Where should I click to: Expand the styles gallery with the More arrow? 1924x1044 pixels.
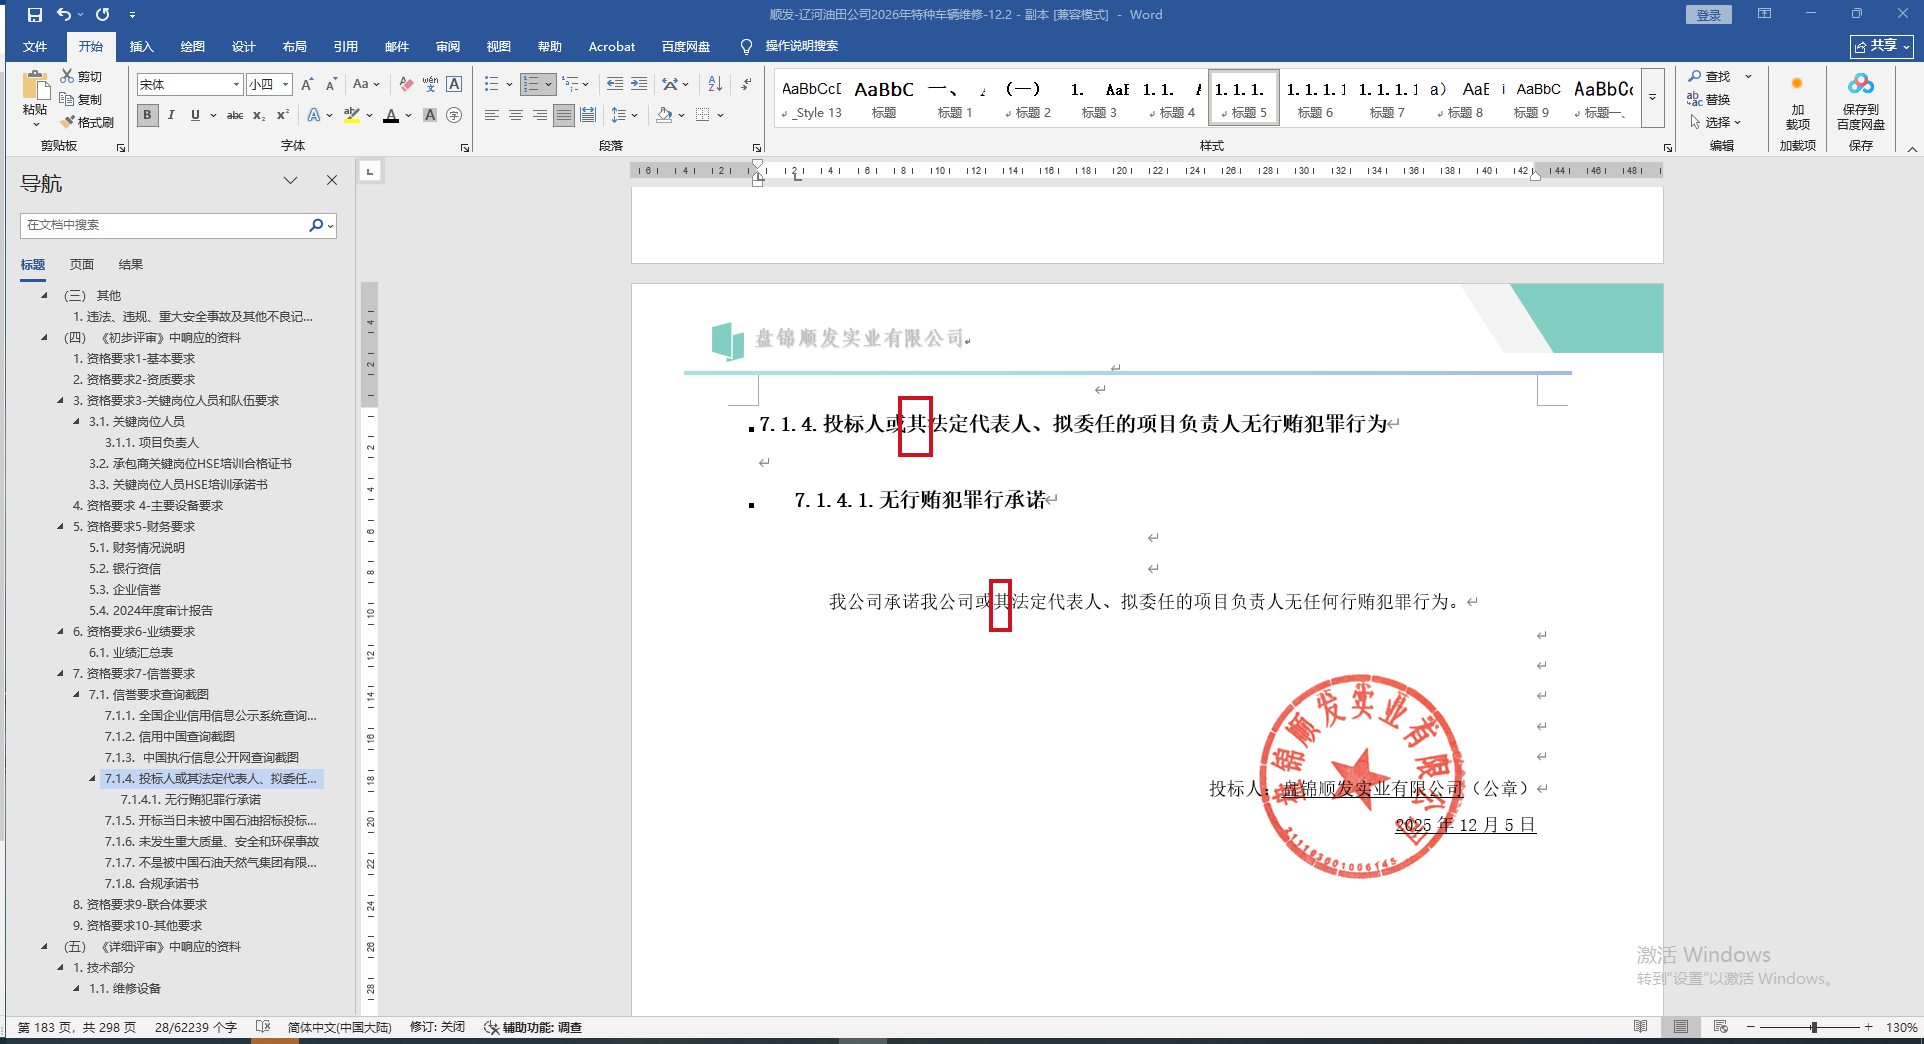click(1653, 98)
